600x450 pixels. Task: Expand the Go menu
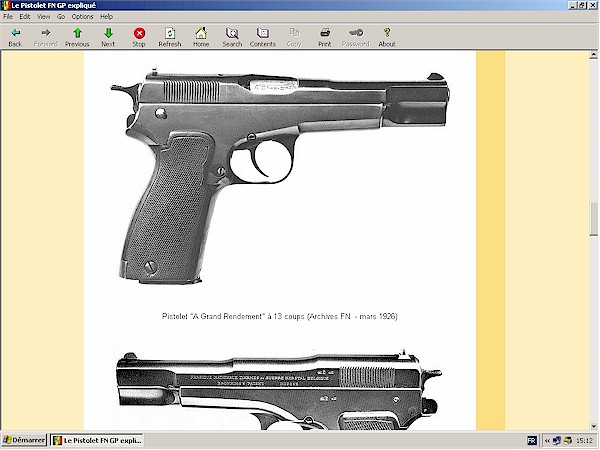61,17
